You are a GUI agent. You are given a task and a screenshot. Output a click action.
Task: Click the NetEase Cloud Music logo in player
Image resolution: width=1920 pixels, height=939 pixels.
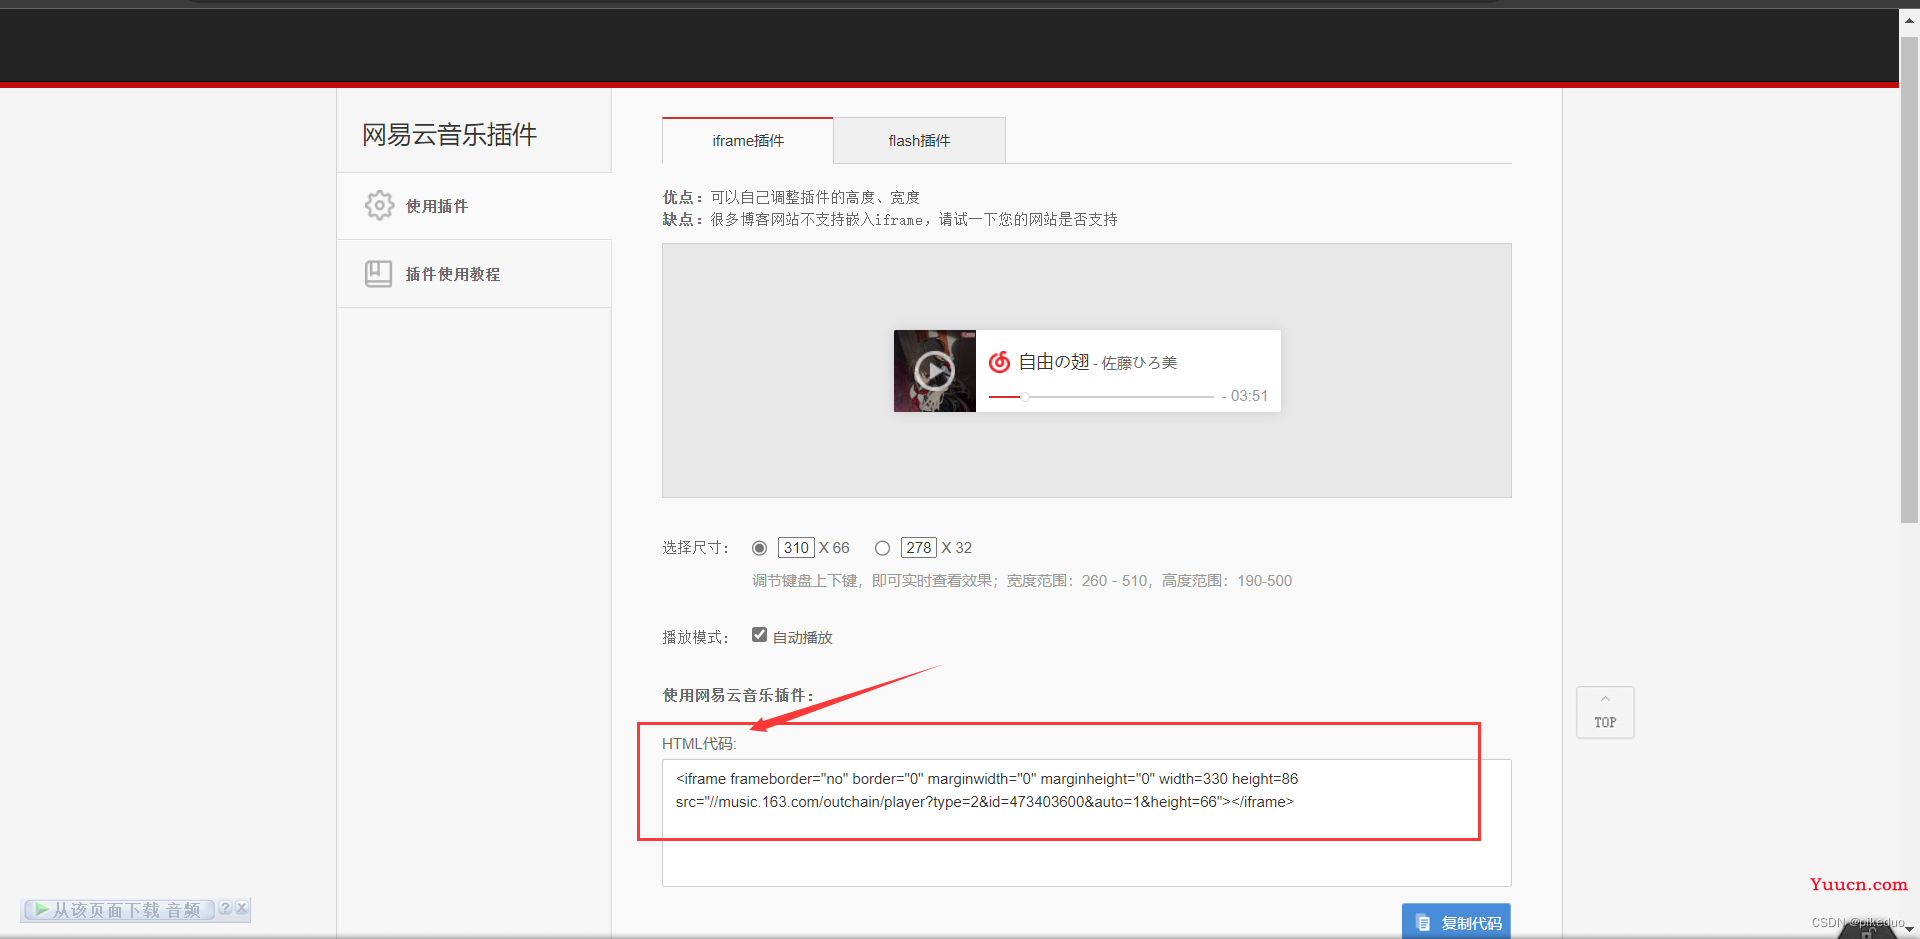click(999, 362)
